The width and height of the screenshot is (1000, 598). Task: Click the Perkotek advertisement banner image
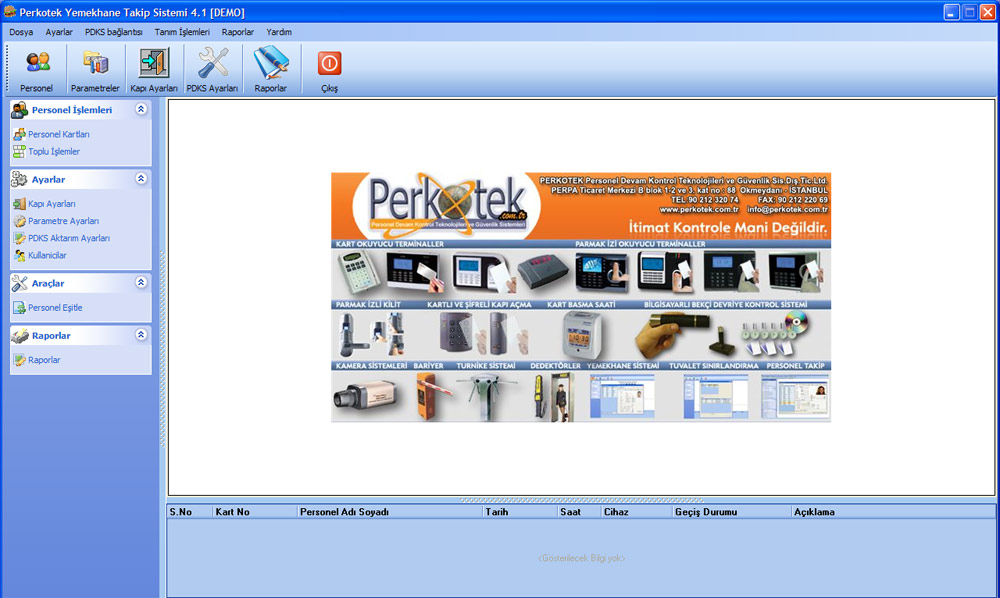click(x=581, y=297)
